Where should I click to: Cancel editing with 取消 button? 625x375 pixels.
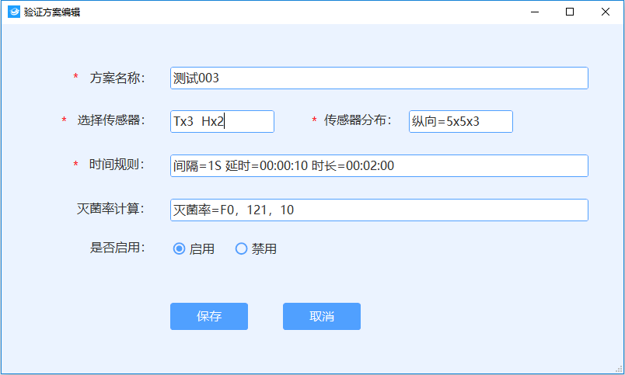tap(322, 316)
